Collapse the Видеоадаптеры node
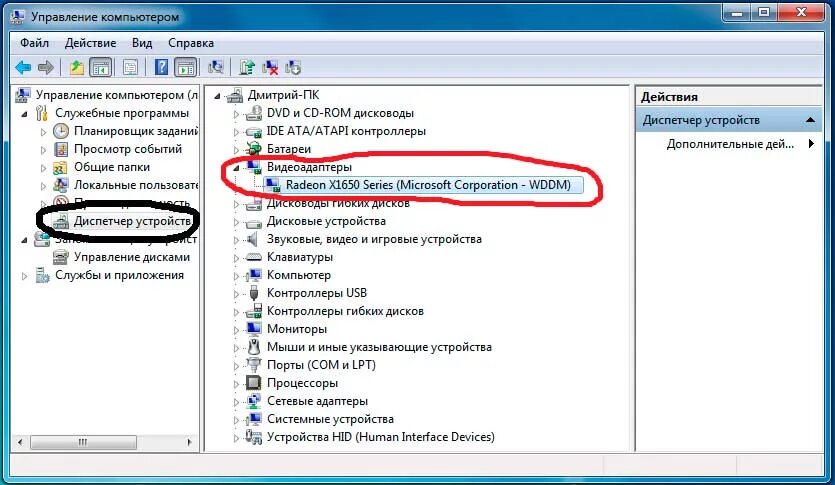 [236, 167]
